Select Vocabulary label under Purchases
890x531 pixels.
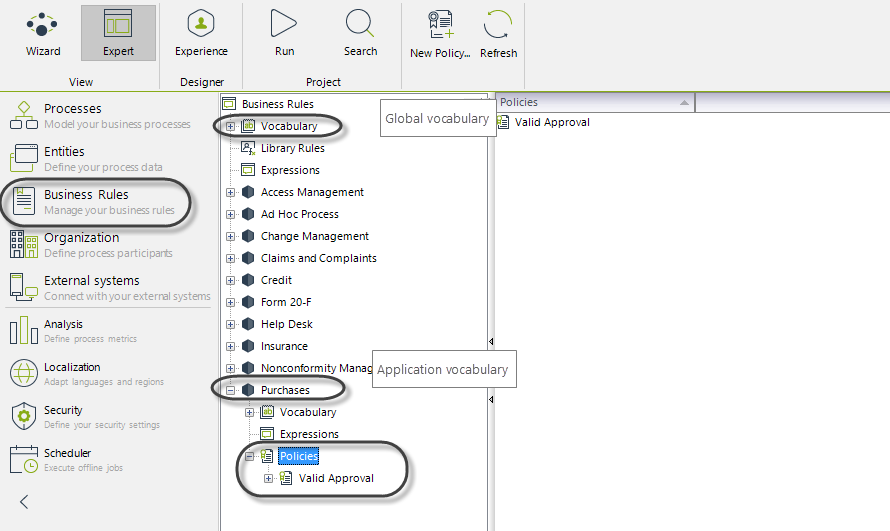click(308, 412)
